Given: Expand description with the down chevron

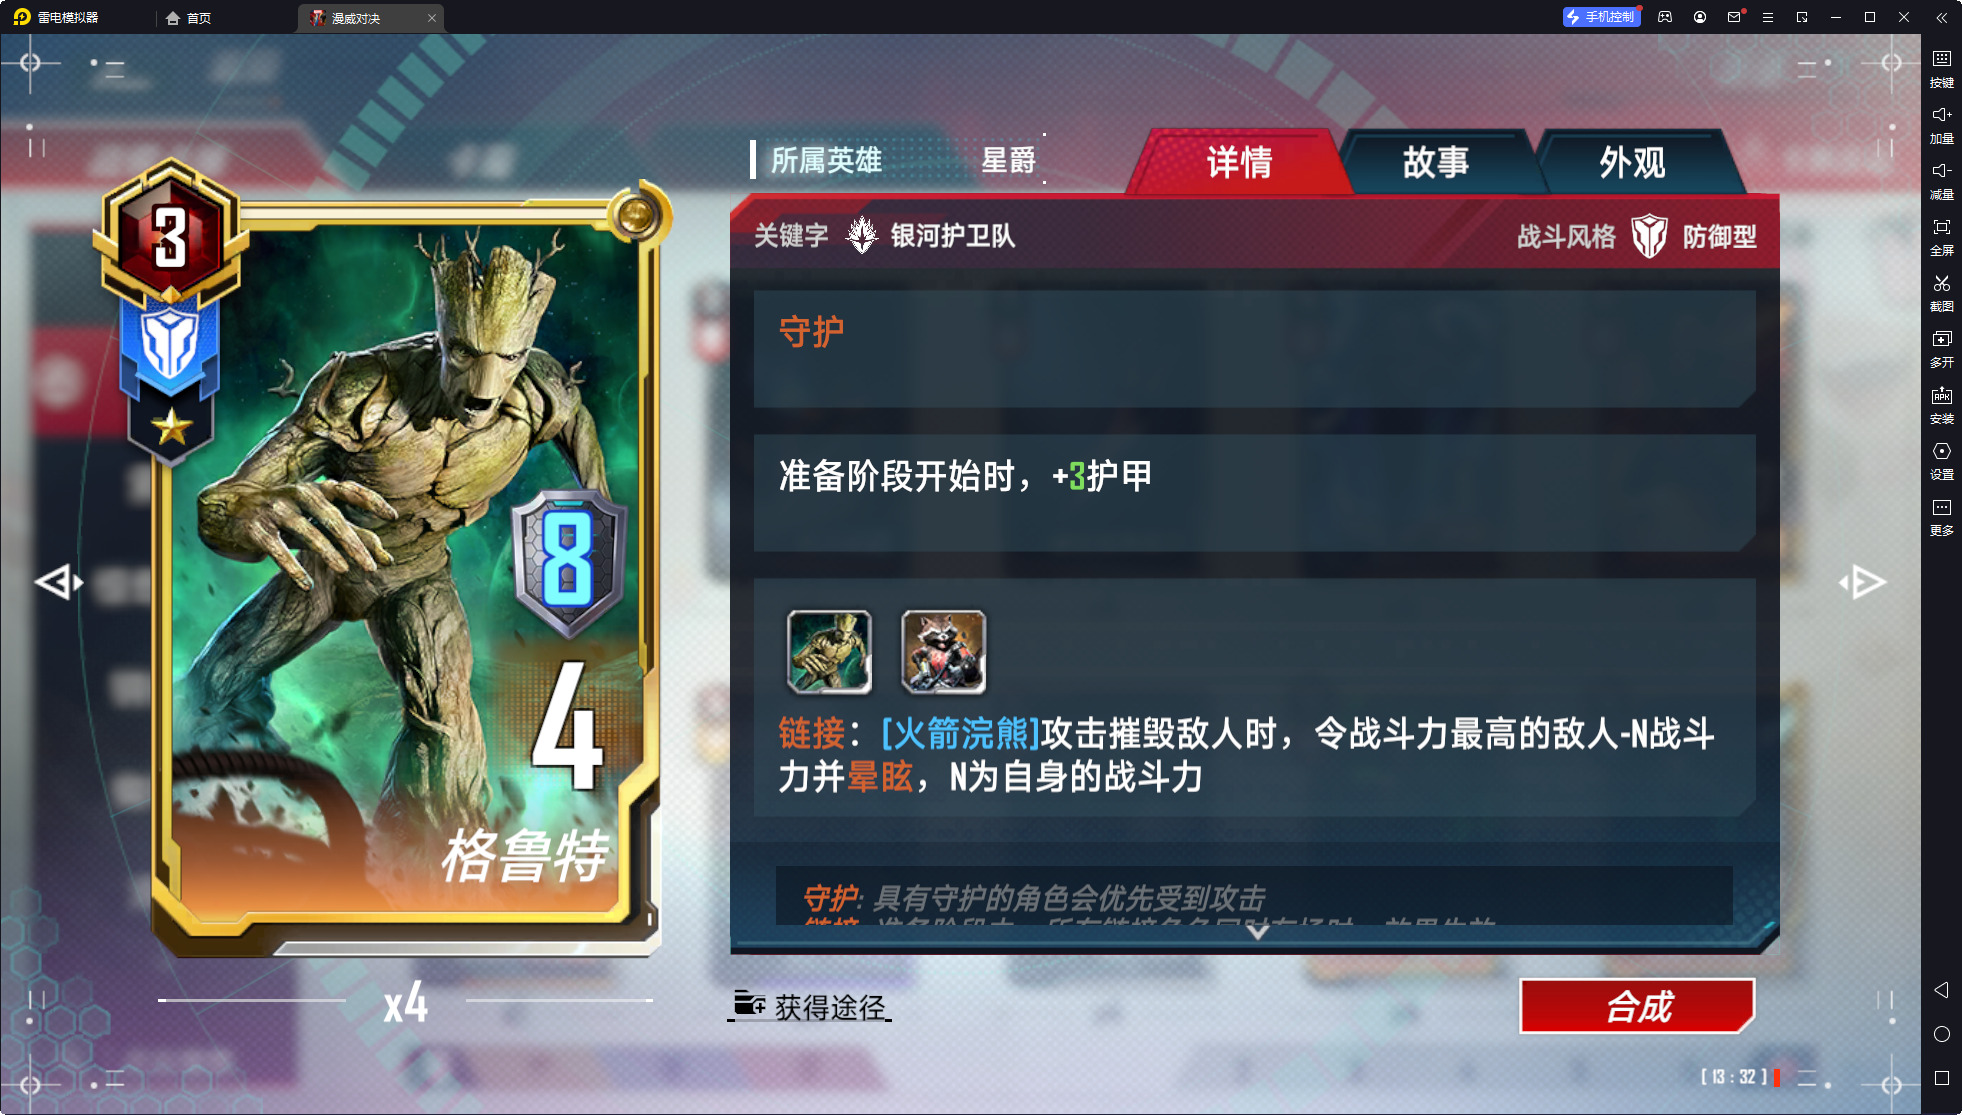Looking at the screenshot, I should click(x=1258, y=931).
